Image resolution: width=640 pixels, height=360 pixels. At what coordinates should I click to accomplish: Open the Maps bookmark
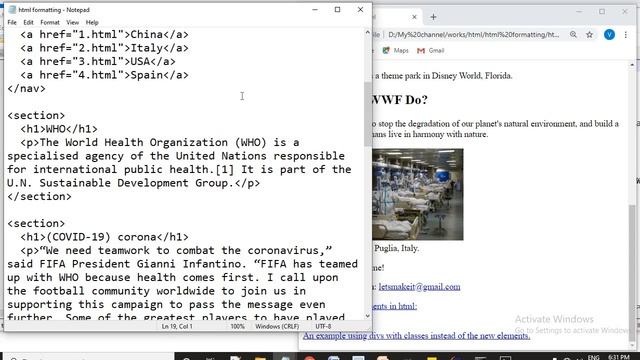(396, 50)
